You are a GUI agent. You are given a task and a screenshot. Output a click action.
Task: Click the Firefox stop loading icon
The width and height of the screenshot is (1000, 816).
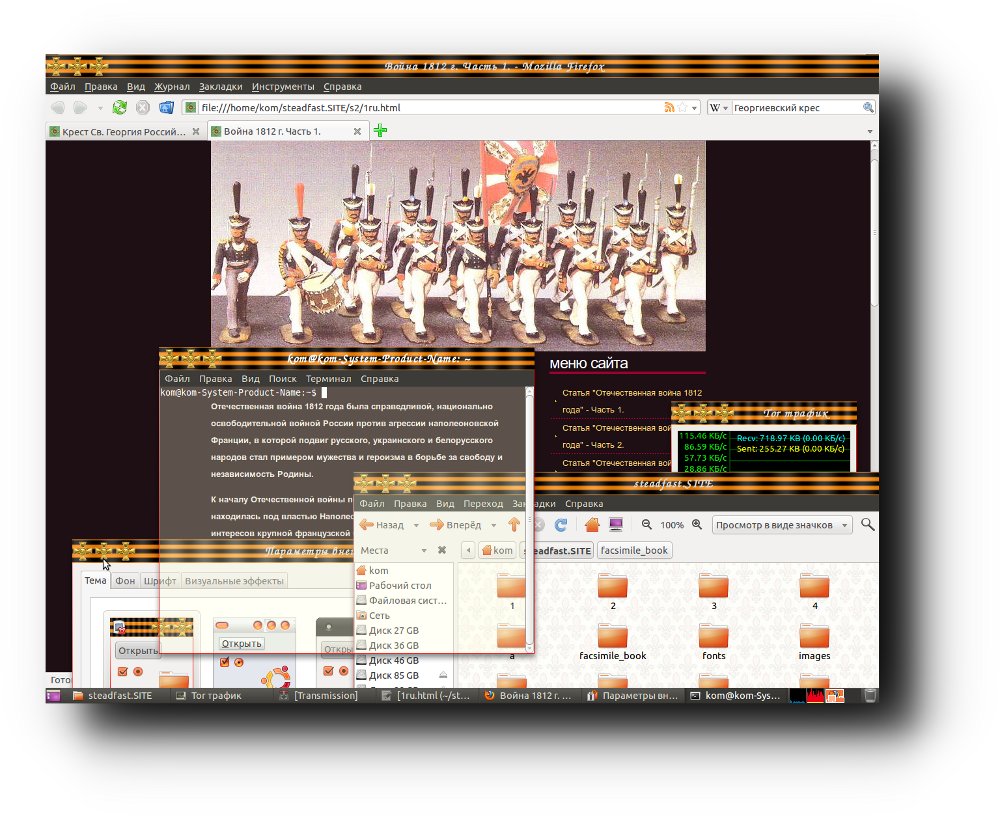pos(143,107)
